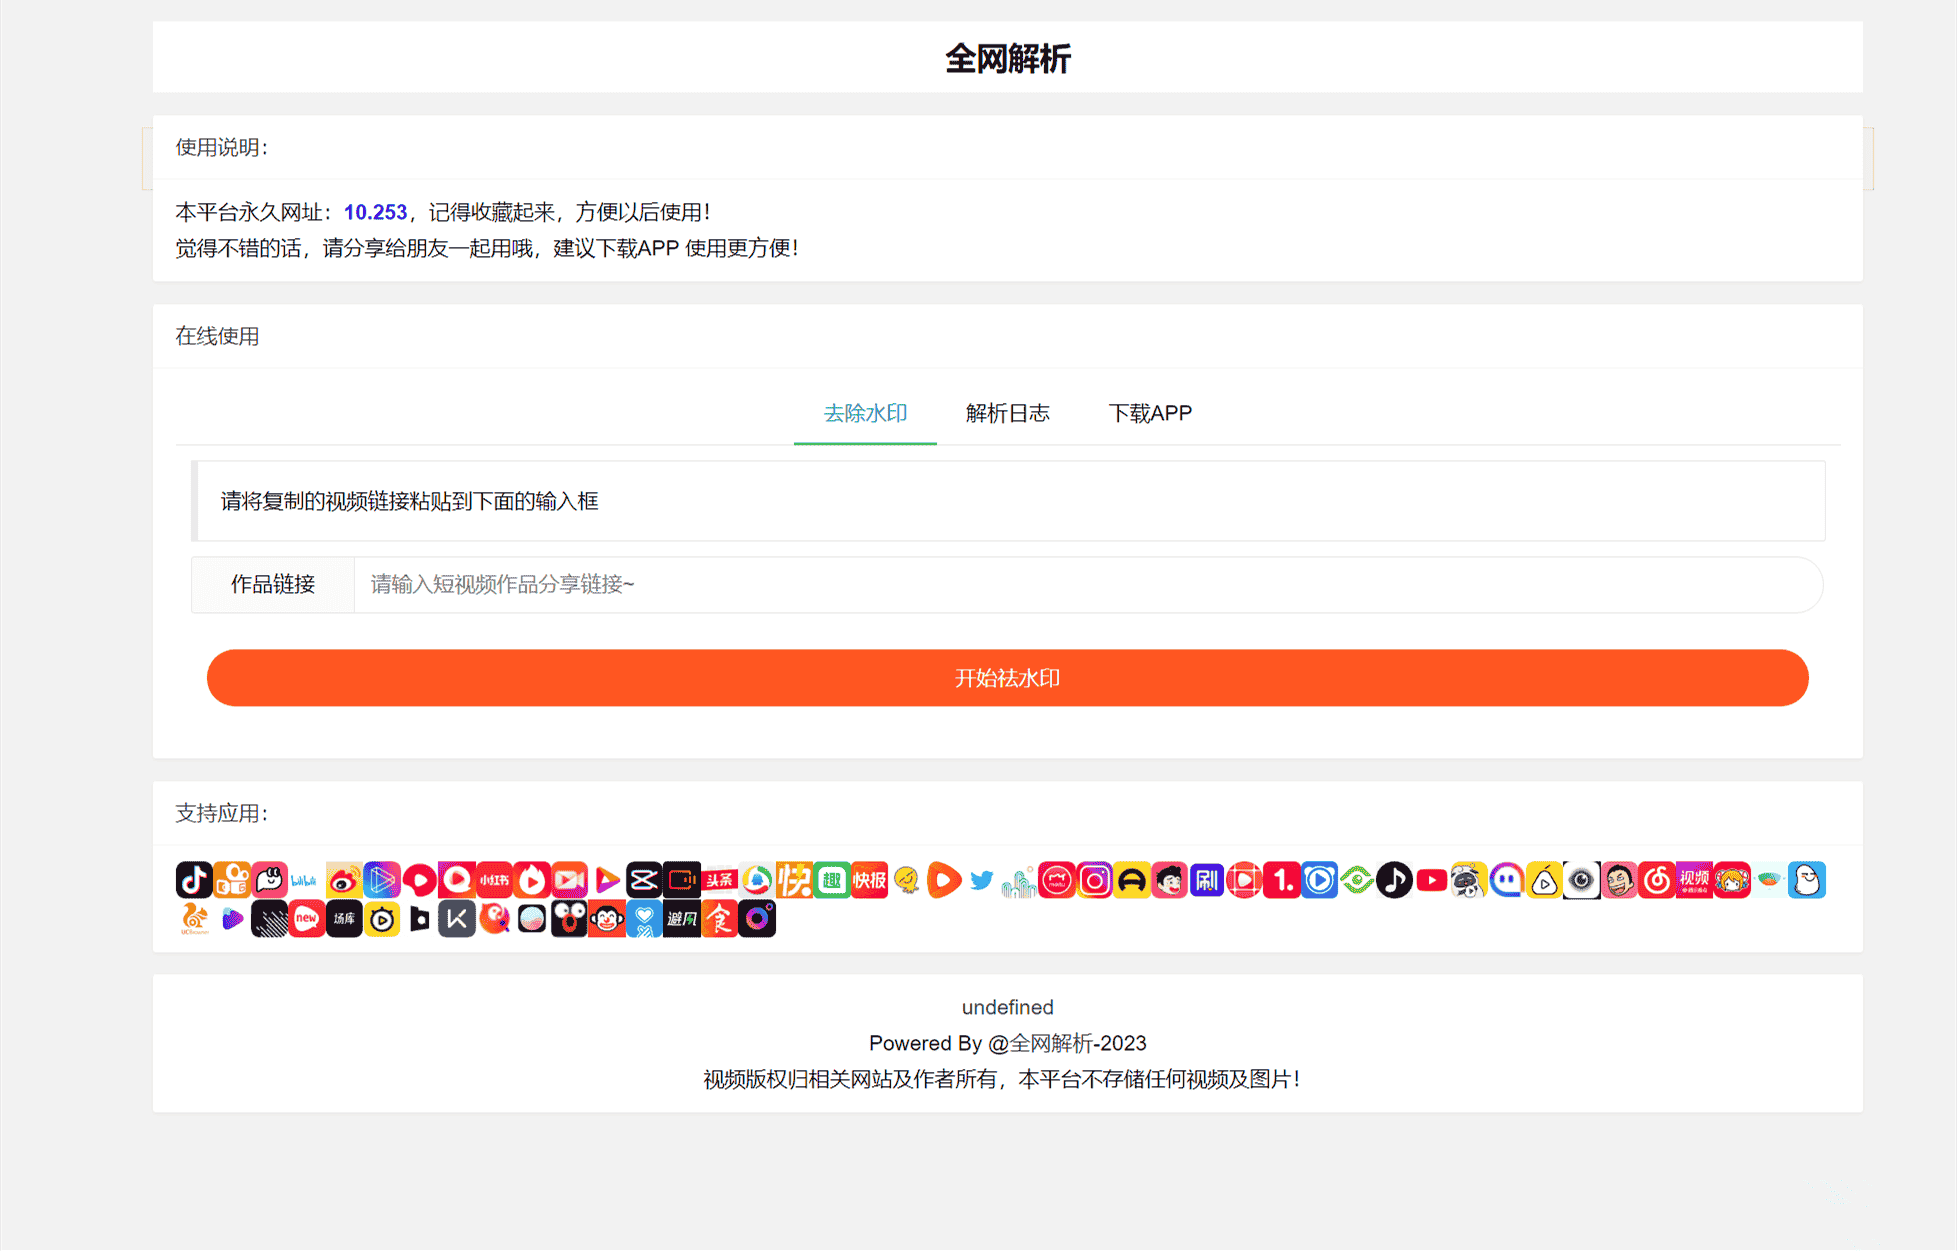This screenshot has width=1957, height=1251.
Task: Open the 下载APP tab
Action: (1150, 413)
